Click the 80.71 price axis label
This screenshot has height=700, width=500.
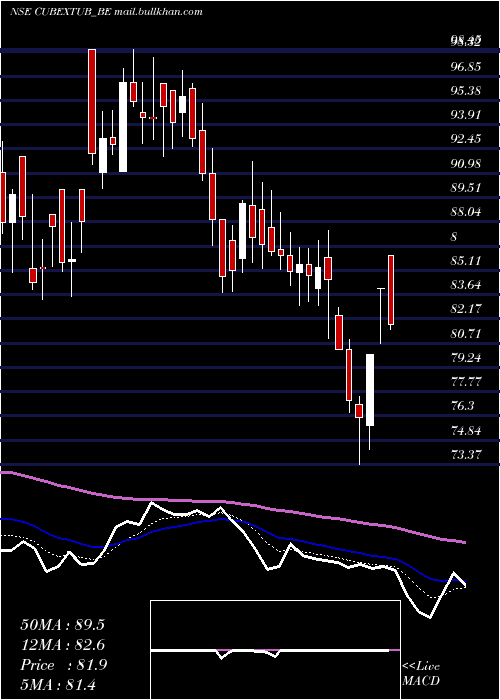[x=466, y=334]
